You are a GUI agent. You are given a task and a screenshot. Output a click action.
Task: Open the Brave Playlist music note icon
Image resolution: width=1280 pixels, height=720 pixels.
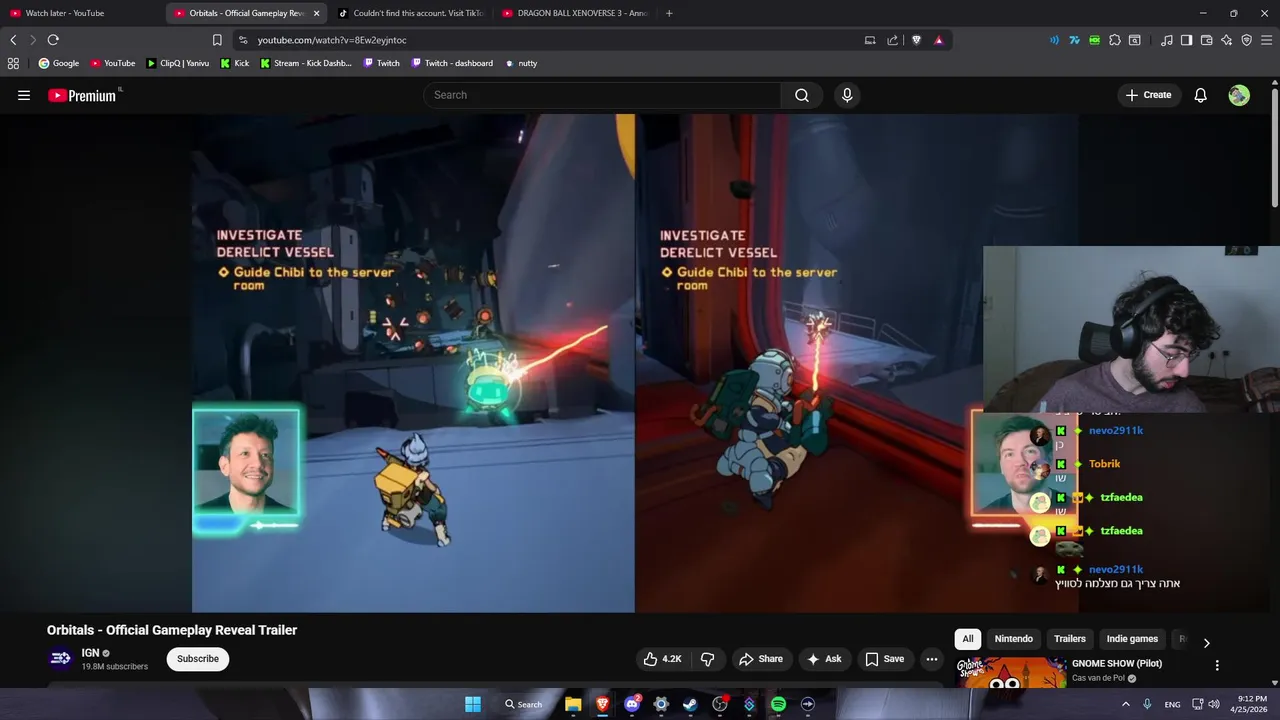(1167, 40)
